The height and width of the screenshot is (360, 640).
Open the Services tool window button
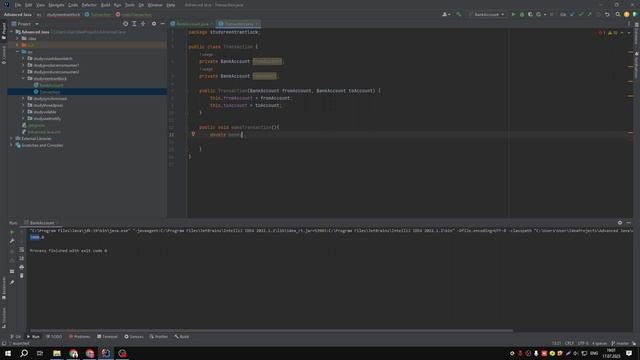[x=134, y=337]
